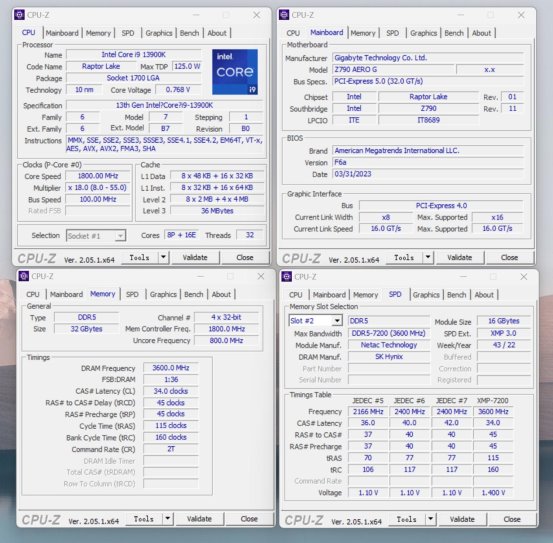The image size is (553, 543).
Task: Click the cores value 8P + 16E
Action: pos(181,235)
